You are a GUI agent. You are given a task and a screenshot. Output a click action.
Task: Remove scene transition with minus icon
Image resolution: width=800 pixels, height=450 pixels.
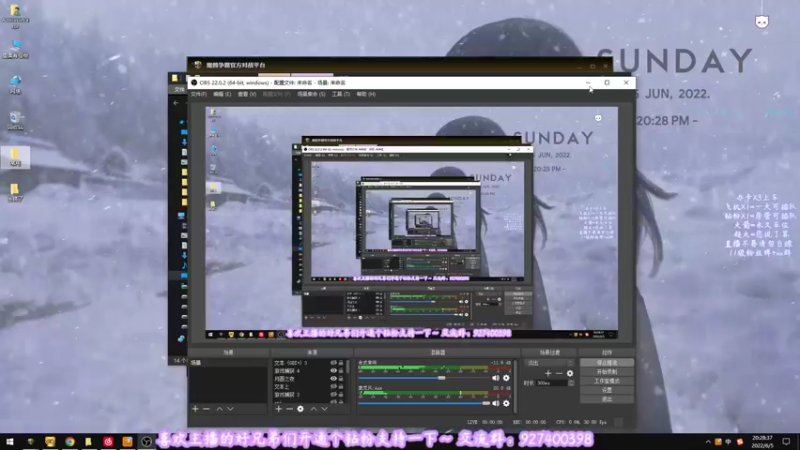[x=559, y=373]
